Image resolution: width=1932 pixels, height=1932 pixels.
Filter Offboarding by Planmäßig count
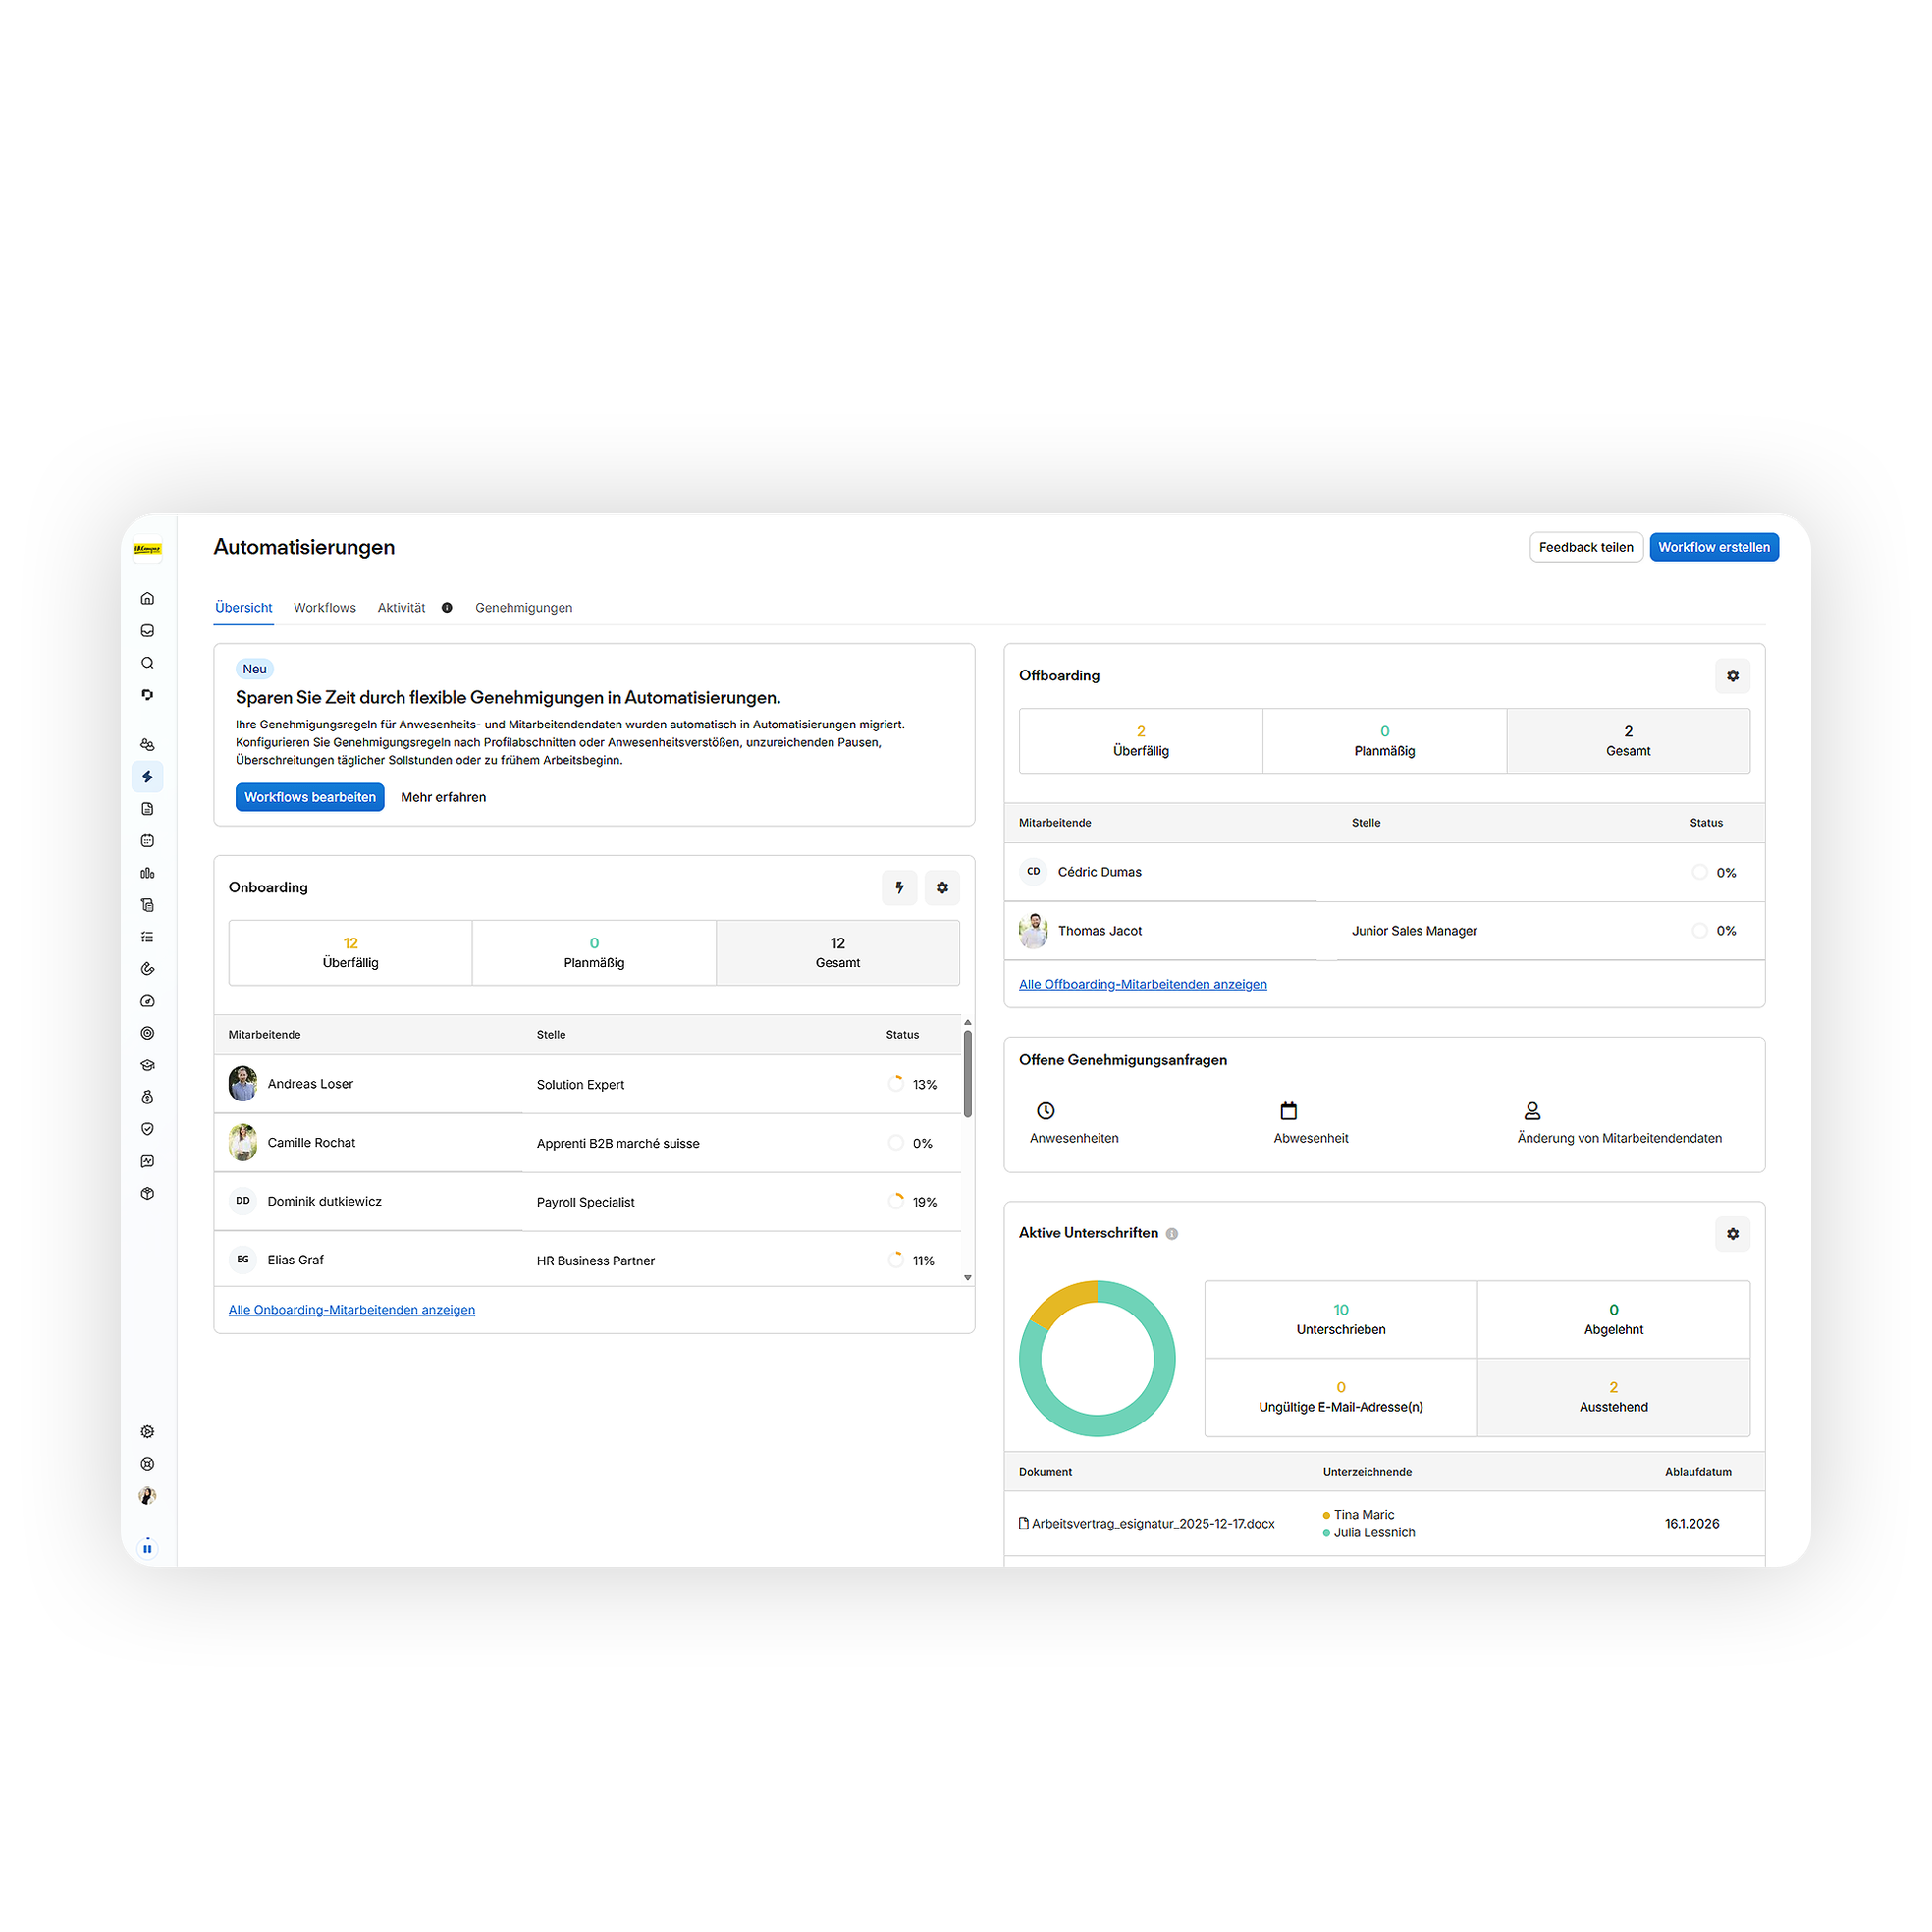[x=1384, y=740]
